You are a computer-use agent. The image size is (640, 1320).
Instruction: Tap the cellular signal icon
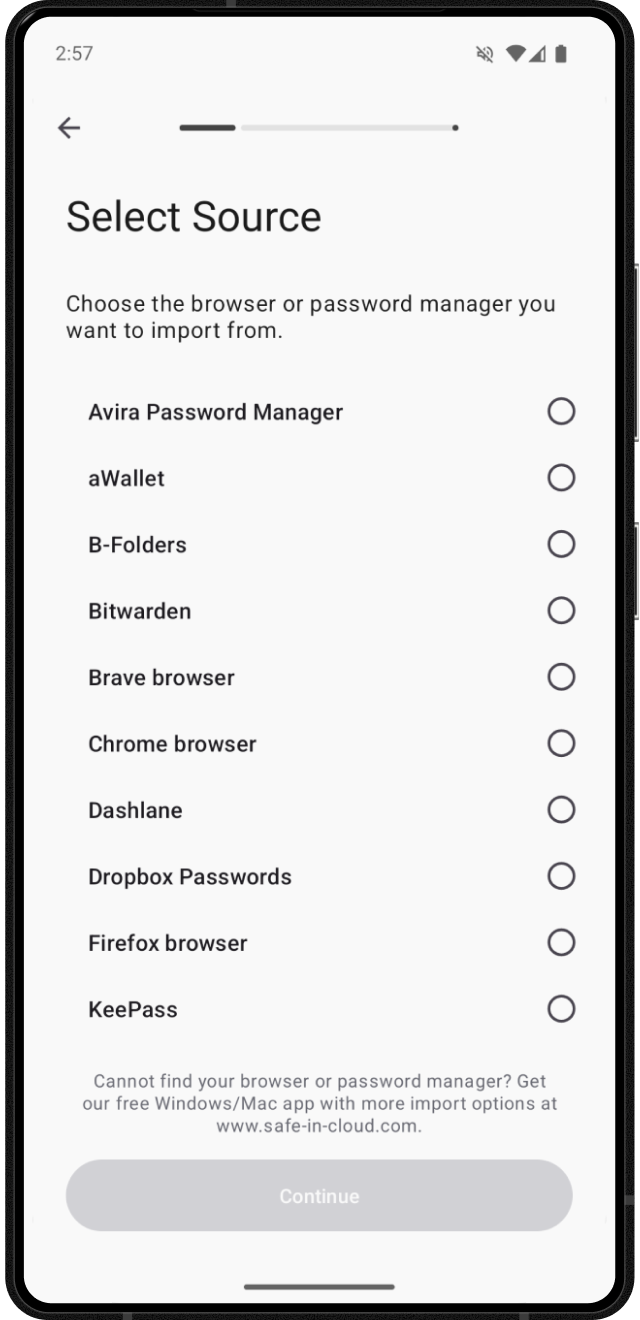click(x=538, y=54)
